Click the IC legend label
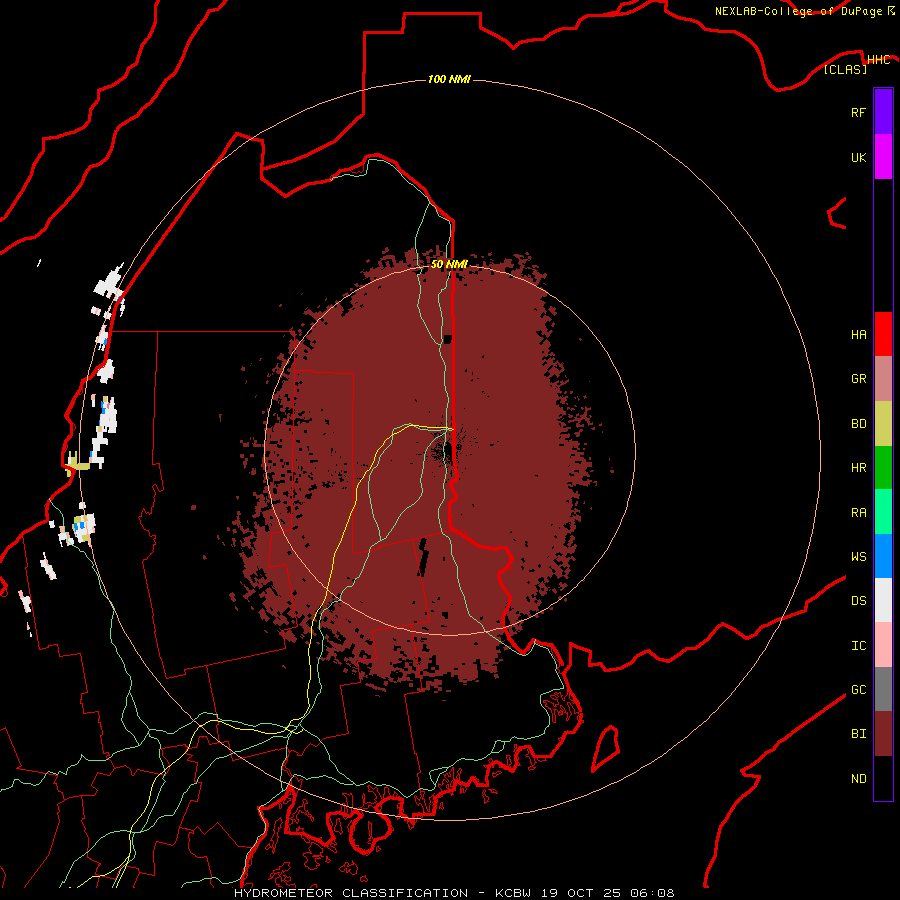 [x=858, y=646]
